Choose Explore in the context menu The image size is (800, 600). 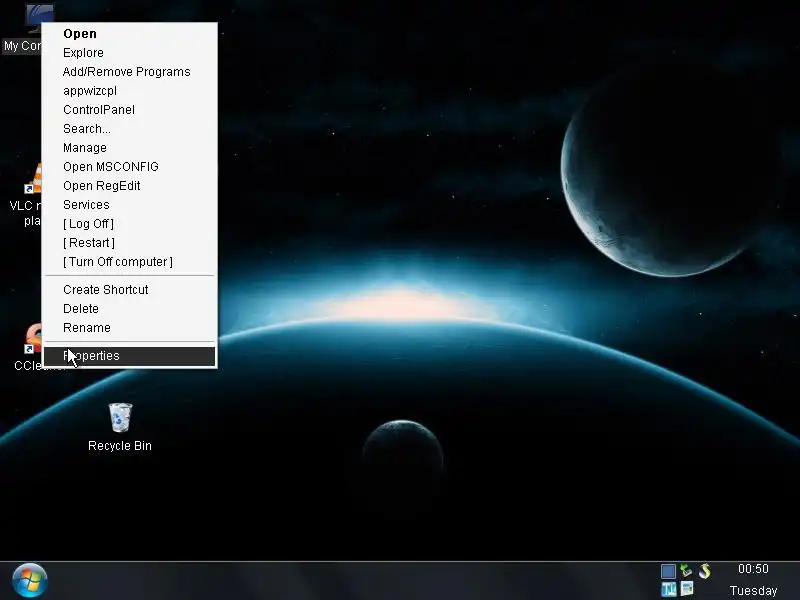click(130, 53)
